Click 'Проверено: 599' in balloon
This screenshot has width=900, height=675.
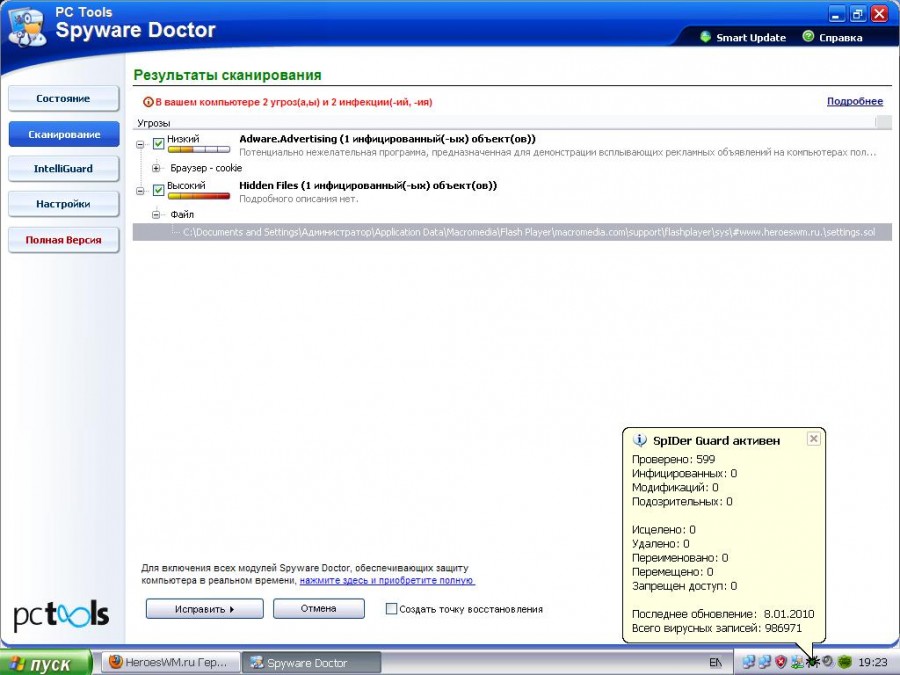(673, 459)
